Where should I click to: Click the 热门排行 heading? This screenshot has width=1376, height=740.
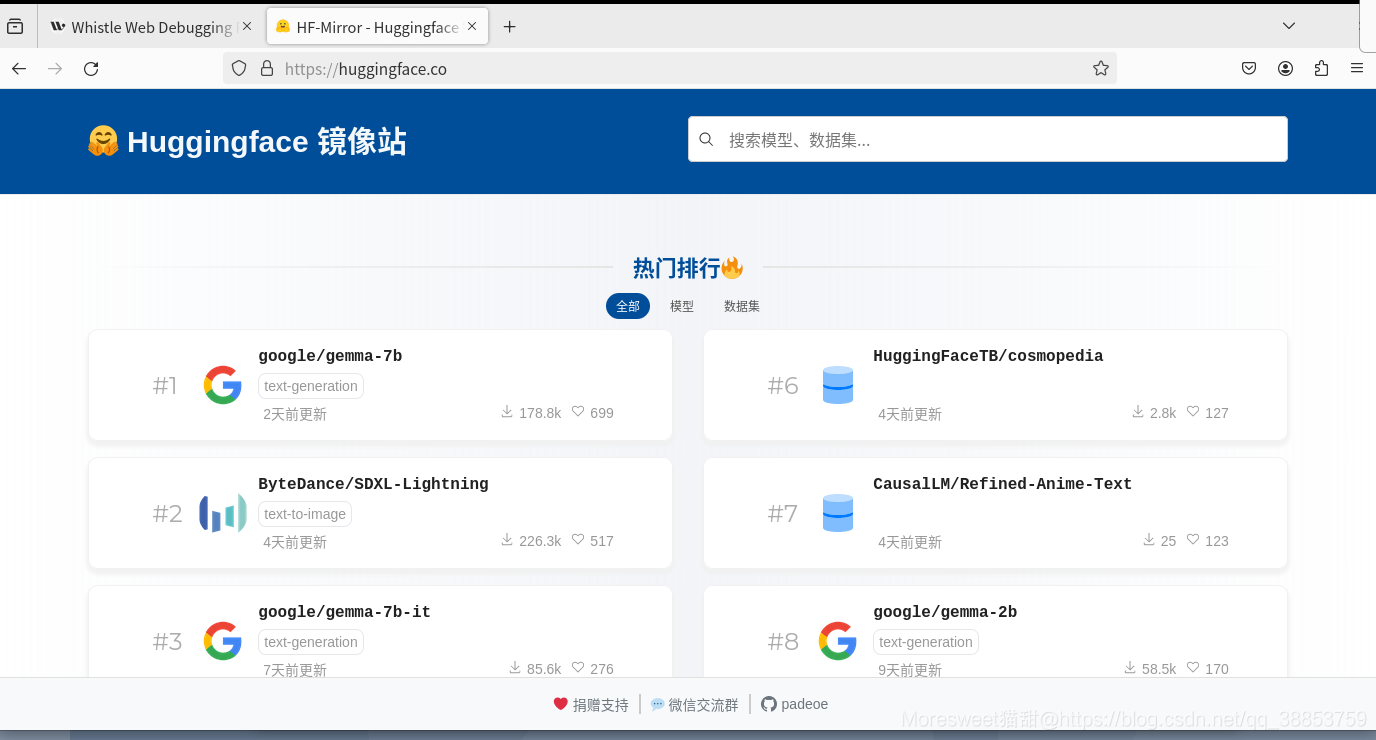(689, 268)
